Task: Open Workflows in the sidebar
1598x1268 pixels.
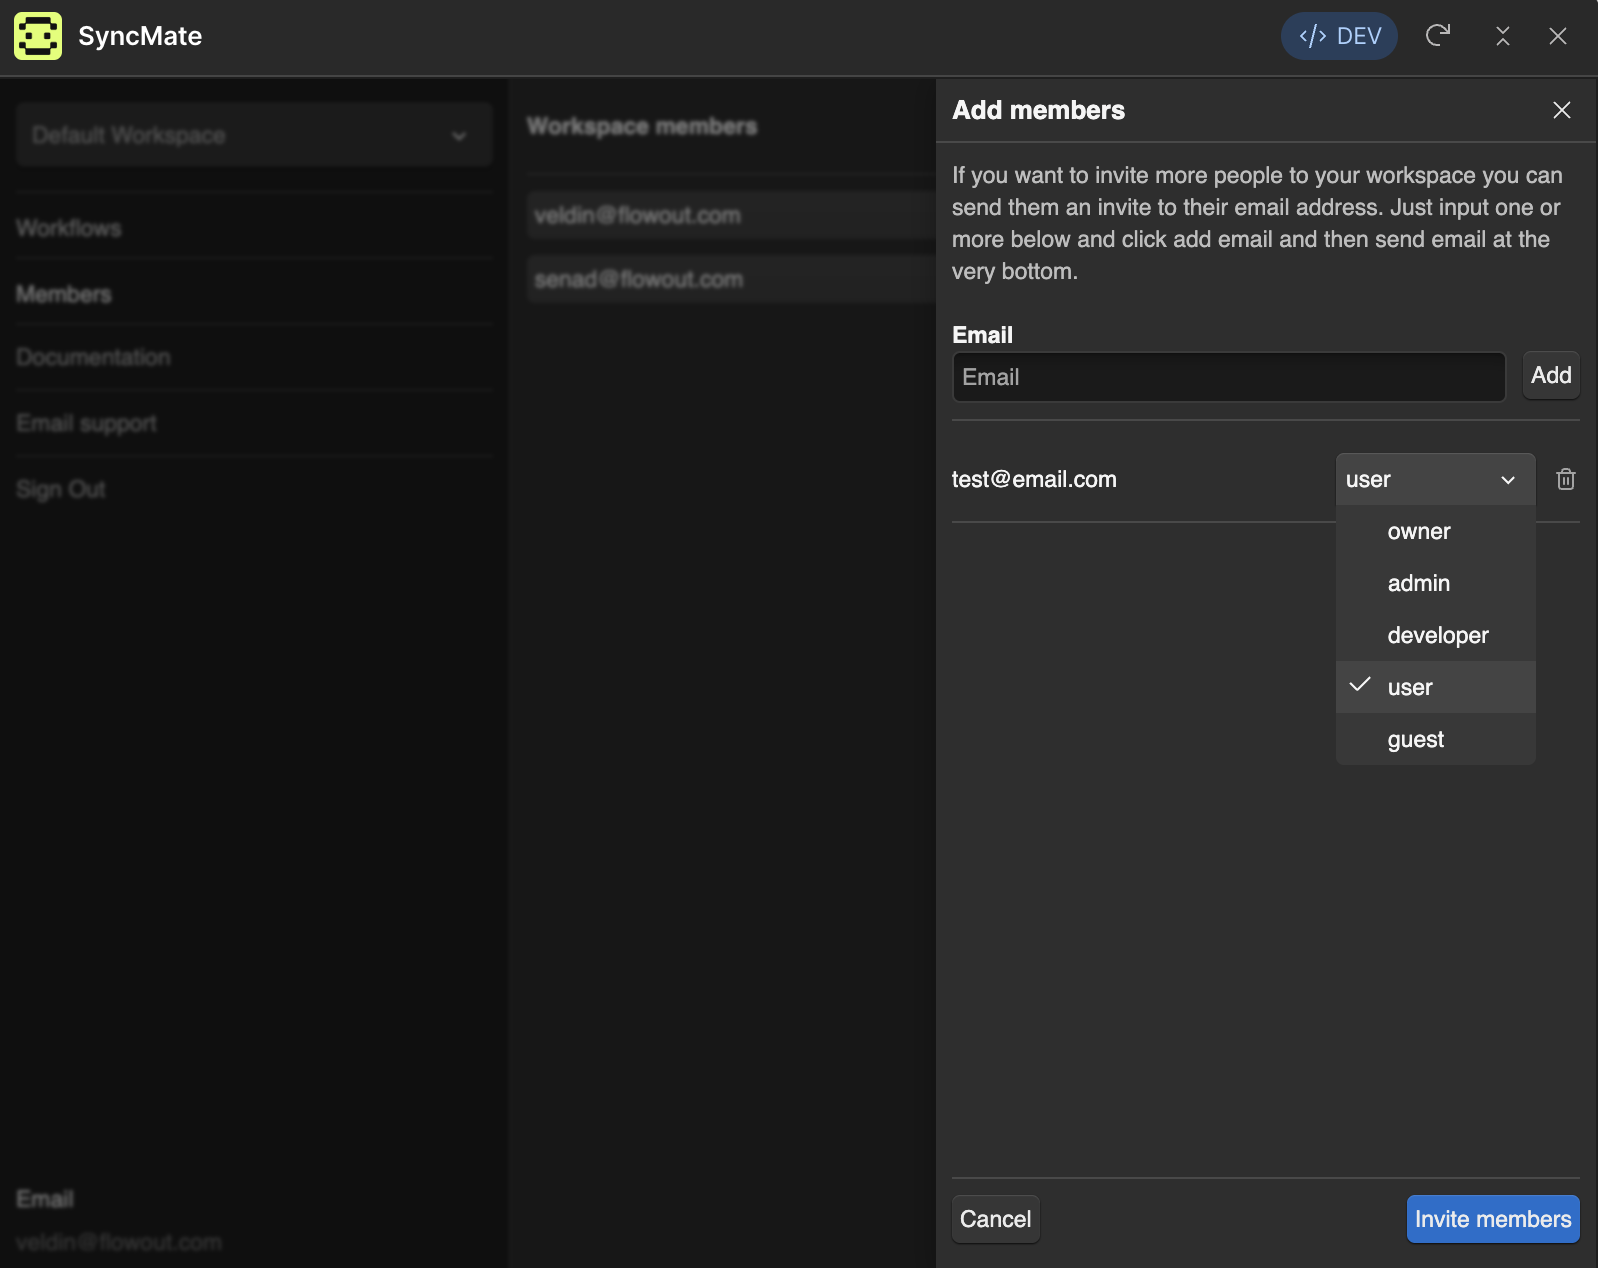Action: (x=69, y=228)
